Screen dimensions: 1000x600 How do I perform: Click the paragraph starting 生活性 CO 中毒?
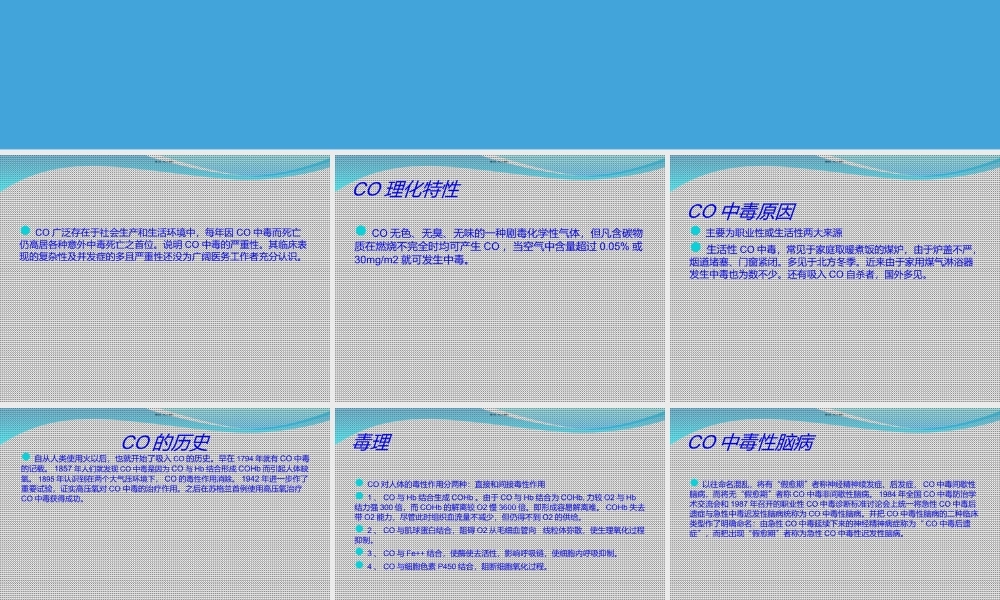832,262
